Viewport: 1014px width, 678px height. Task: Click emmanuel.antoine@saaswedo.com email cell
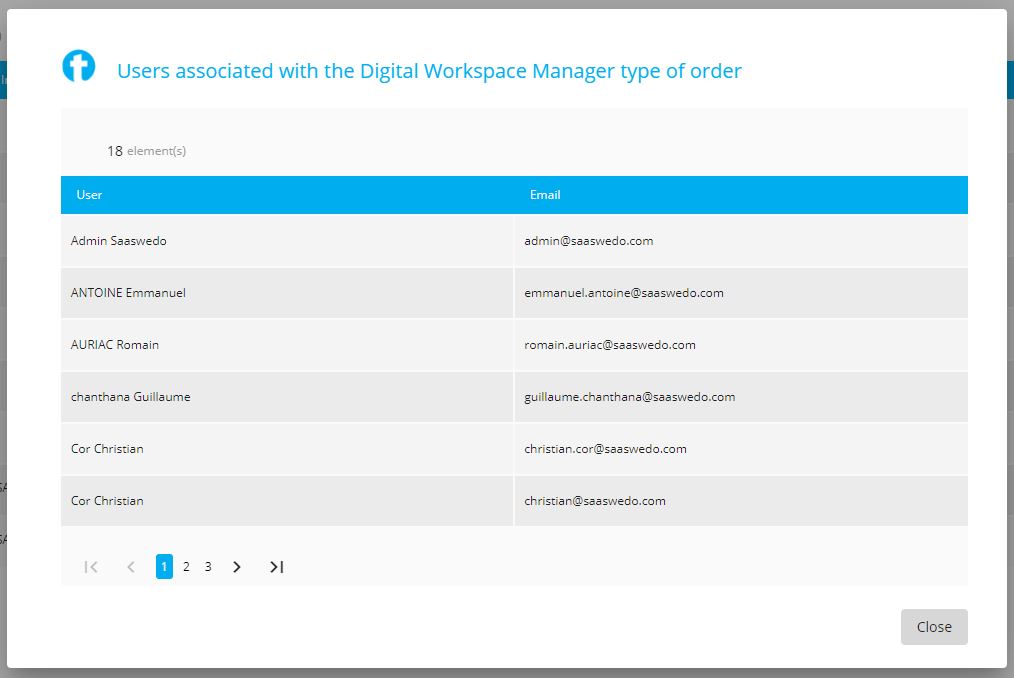(741, 292)
